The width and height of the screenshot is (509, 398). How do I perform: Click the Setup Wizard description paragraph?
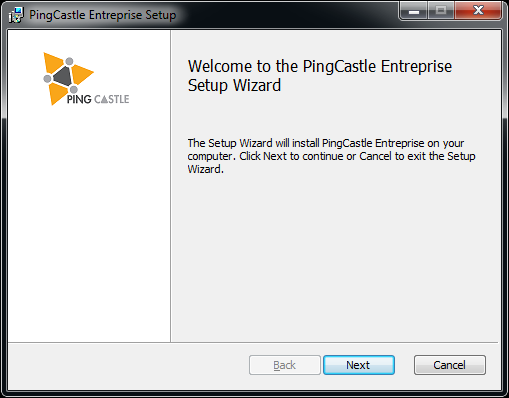pos(331,156)
